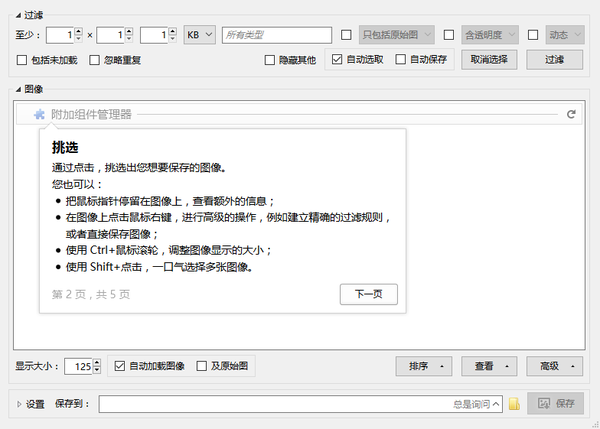The image size is (600, 429).
Task: Open the 只包括原始图 dropdown
Action: (396, 35)
